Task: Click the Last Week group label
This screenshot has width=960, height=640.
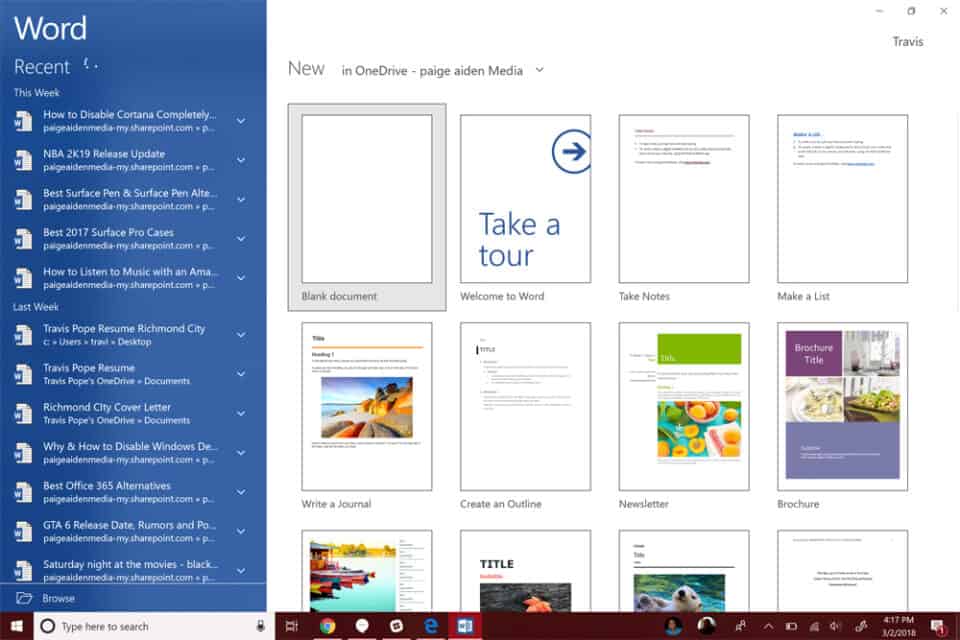Action: coord(36,307)
